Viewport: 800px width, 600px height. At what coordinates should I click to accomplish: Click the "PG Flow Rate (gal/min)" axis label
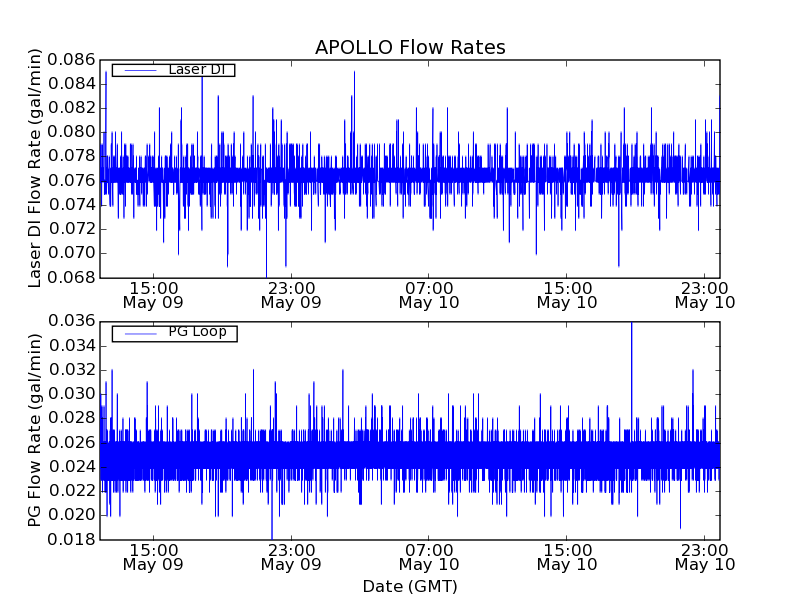click(35, 430)
